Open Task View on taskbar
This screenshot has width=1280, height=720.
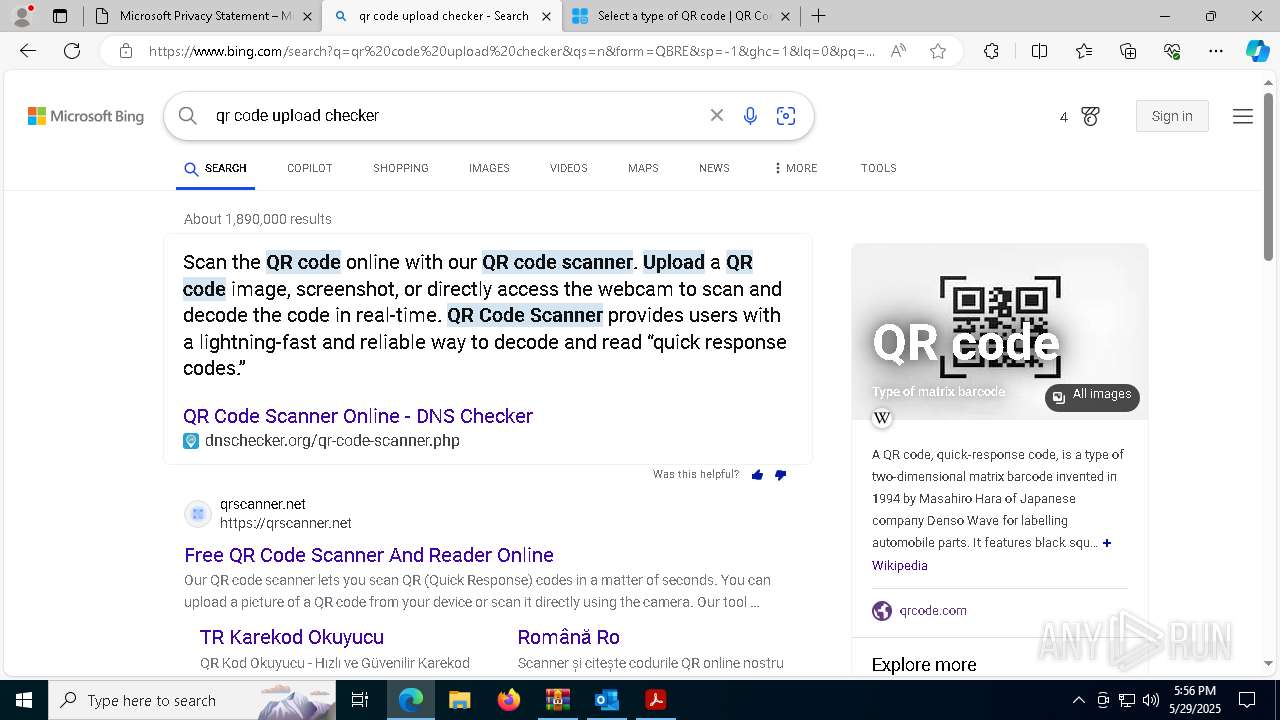360,700
